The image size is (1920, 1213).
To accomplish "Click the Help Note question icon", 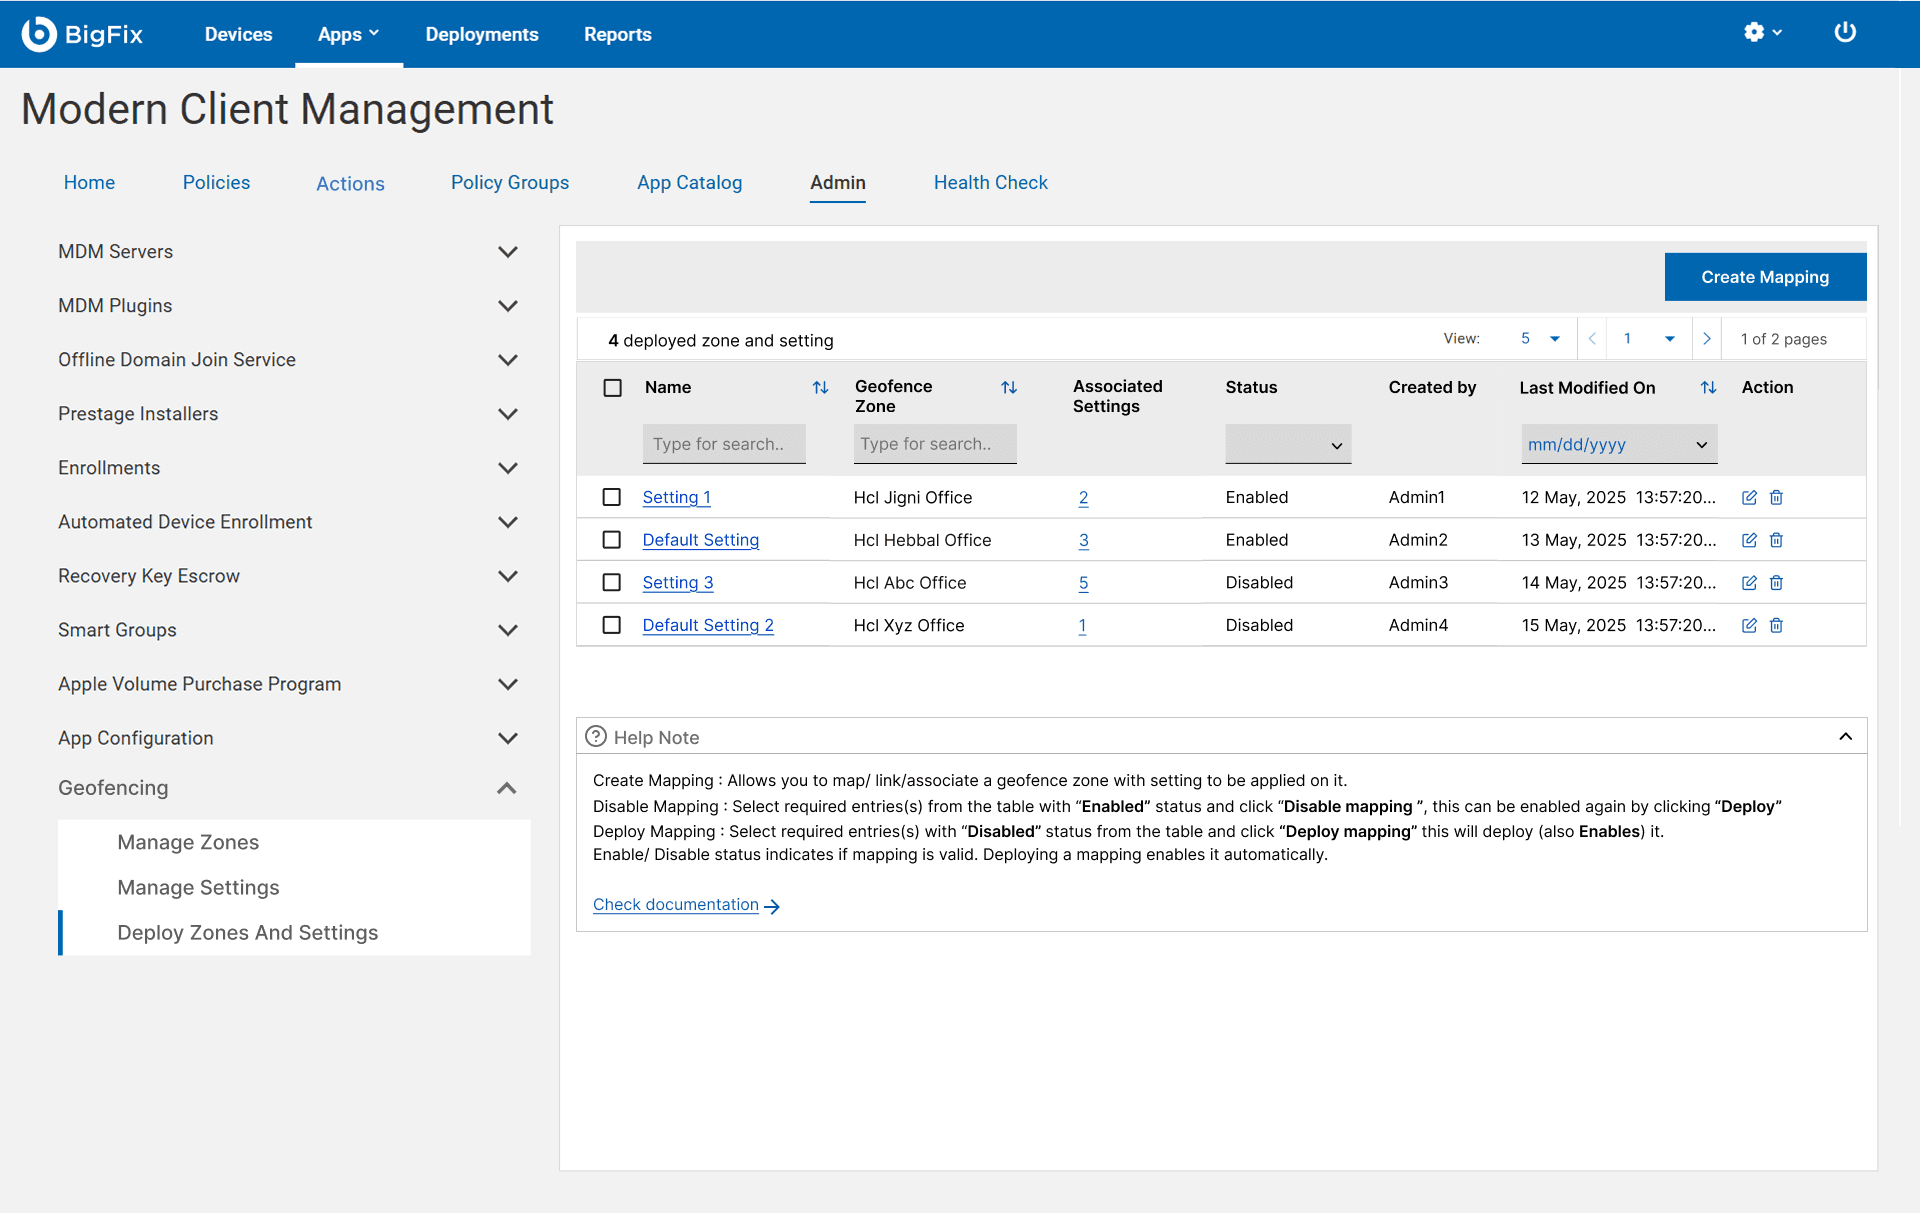I will [x=596, y=737].
